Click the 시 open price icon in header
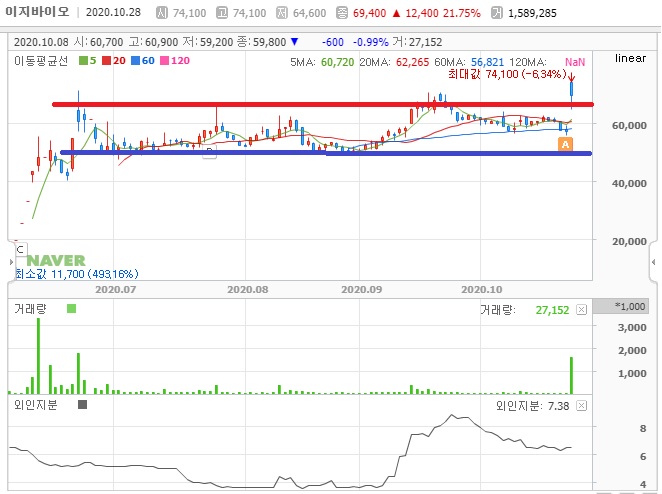This screenshot has height=494, width=662. [x=162, y=13]
